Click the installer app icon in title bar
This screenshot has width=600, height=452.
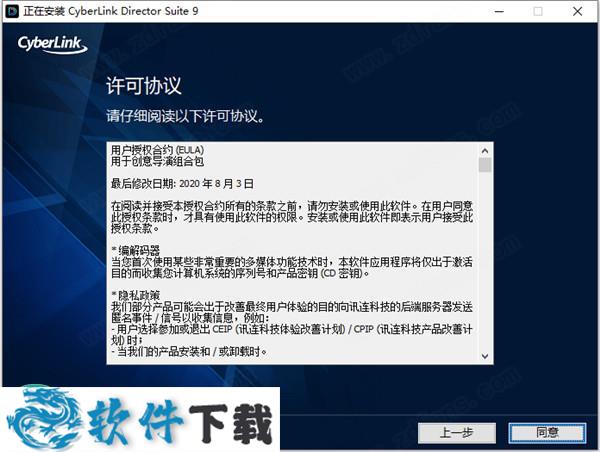(x=12, y=11)
